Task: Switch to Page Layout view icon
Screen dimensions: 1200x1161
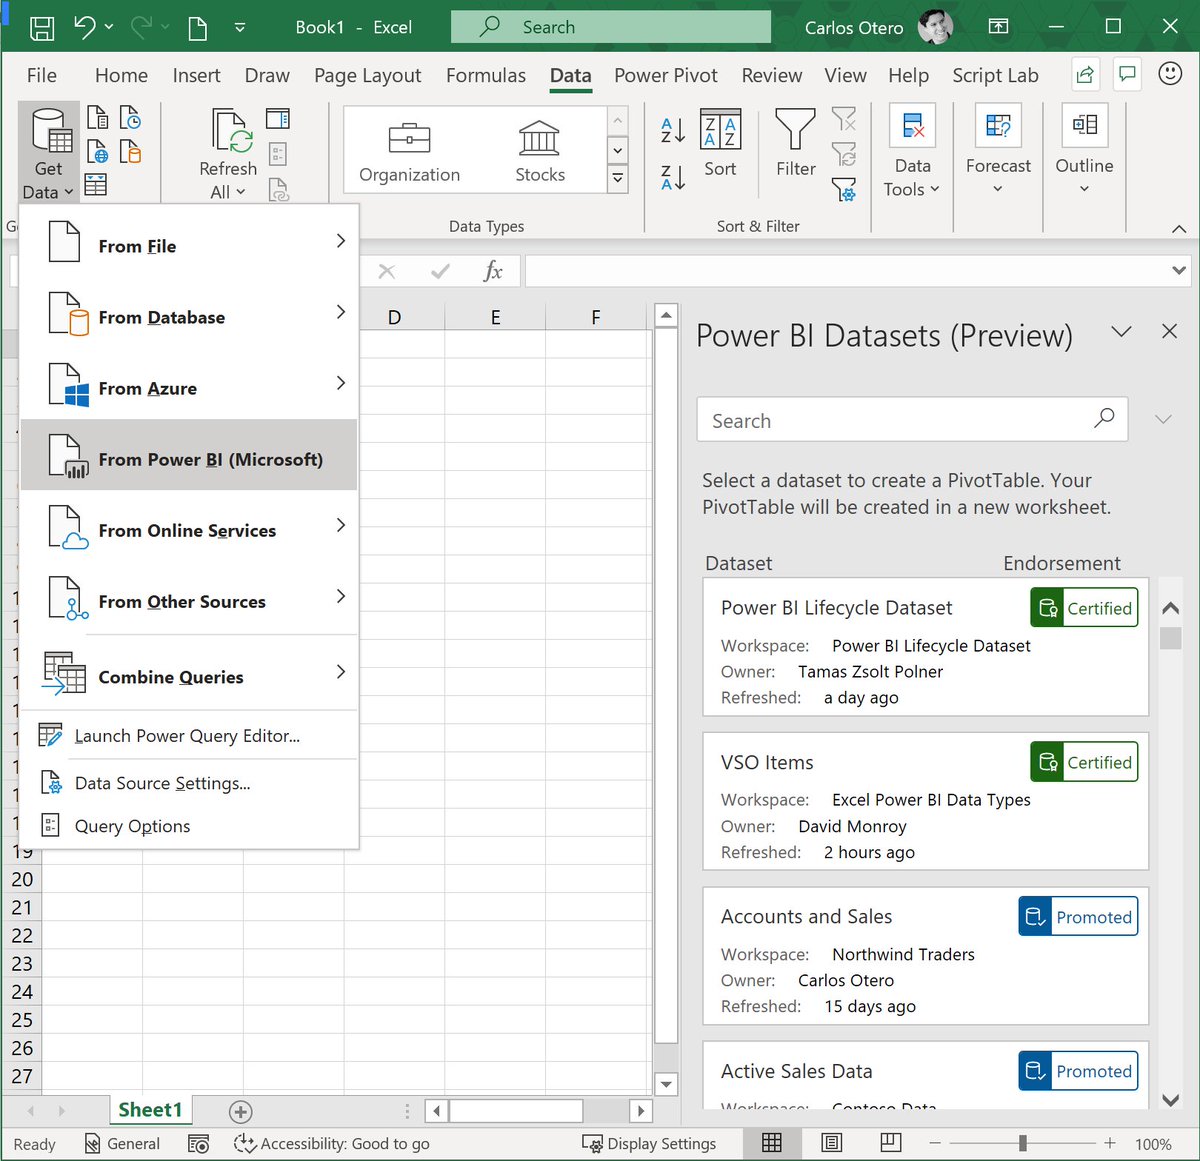Action: tap(832, 1142)
